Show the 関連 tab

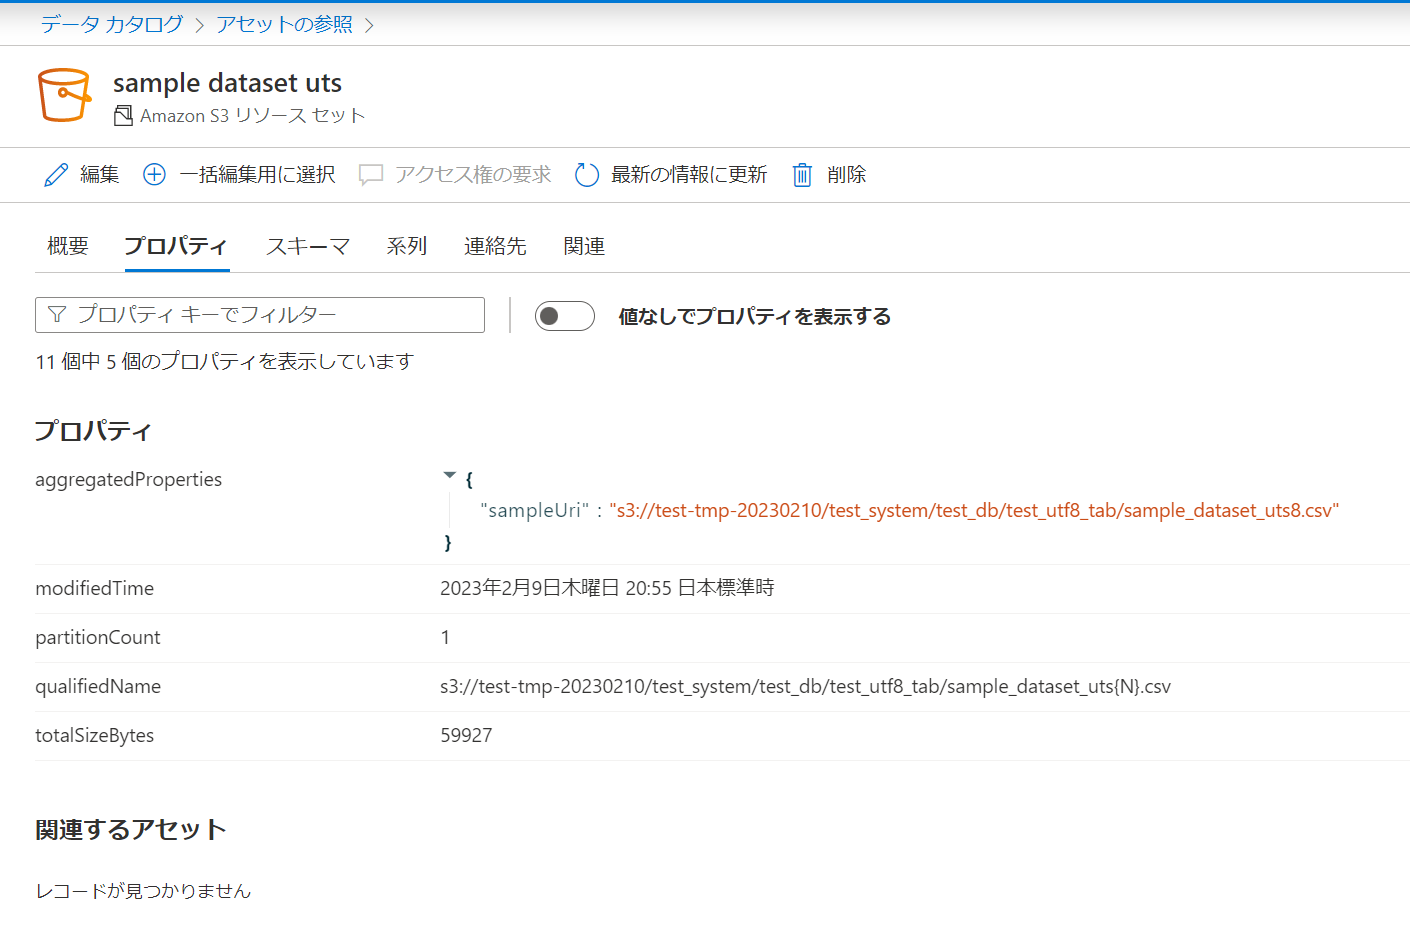click(584, 246)
